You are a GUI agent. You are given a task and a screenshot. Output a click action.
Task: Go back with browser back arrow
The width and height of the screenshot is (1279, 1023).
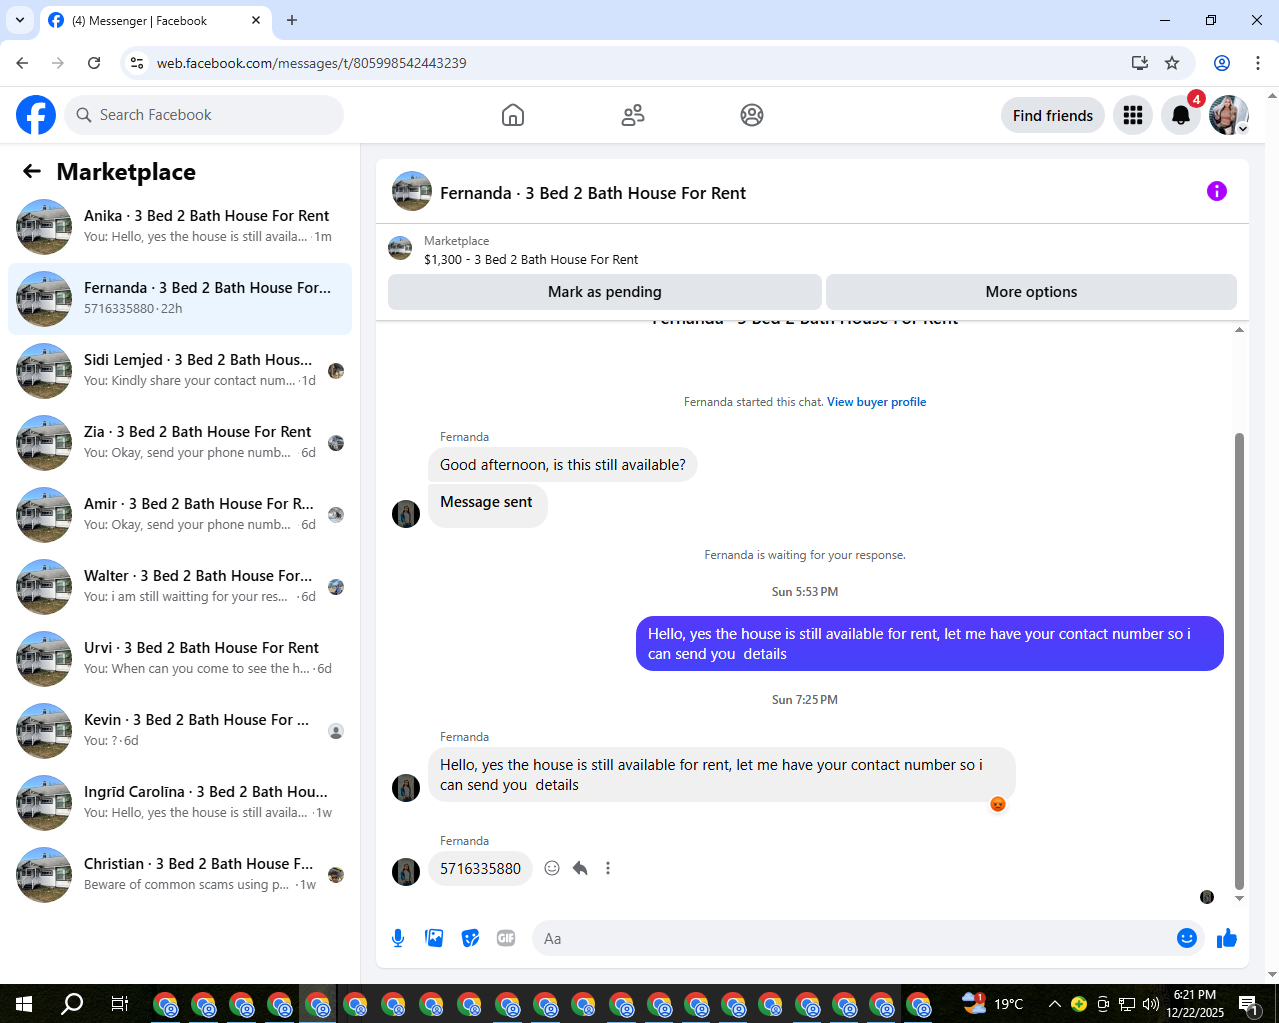click(x=22, y=63)
